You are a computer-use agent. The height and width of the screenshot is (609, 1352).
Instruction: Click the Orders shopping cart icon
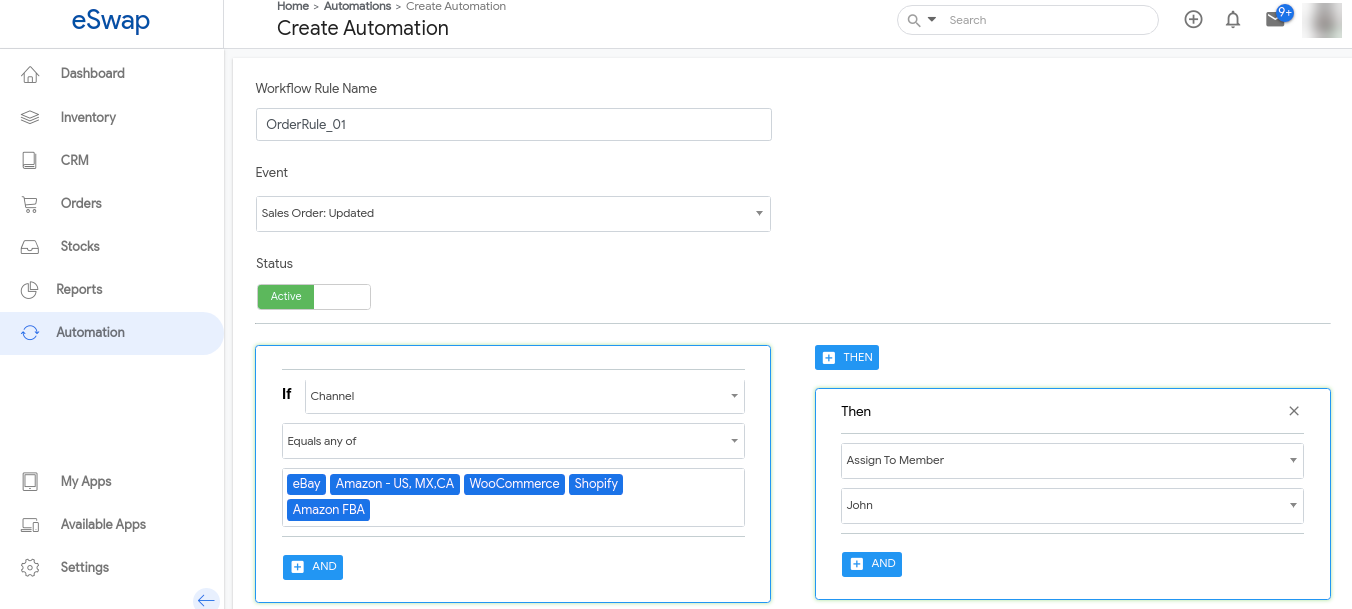coord(30,203)
